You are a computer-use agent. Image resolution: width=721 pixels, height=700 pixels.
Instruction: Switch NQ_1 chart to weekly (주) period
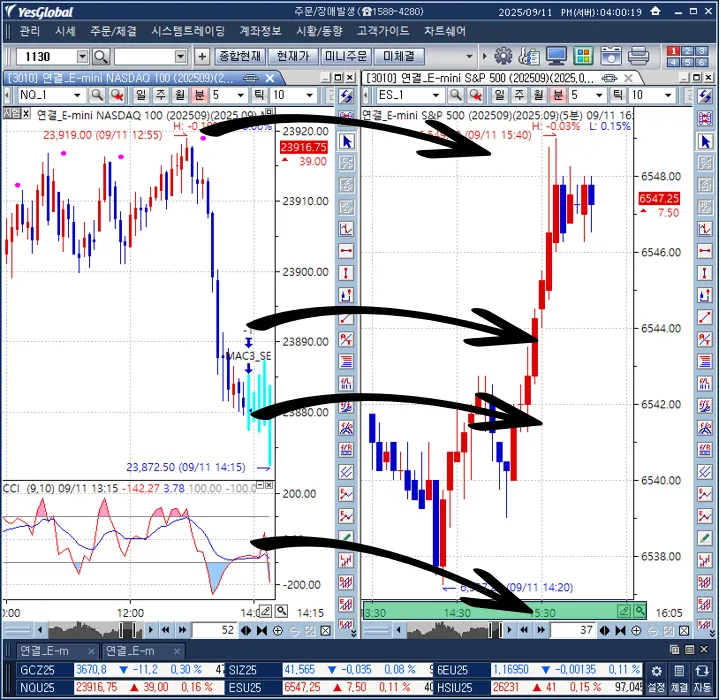tap(160, 95)
